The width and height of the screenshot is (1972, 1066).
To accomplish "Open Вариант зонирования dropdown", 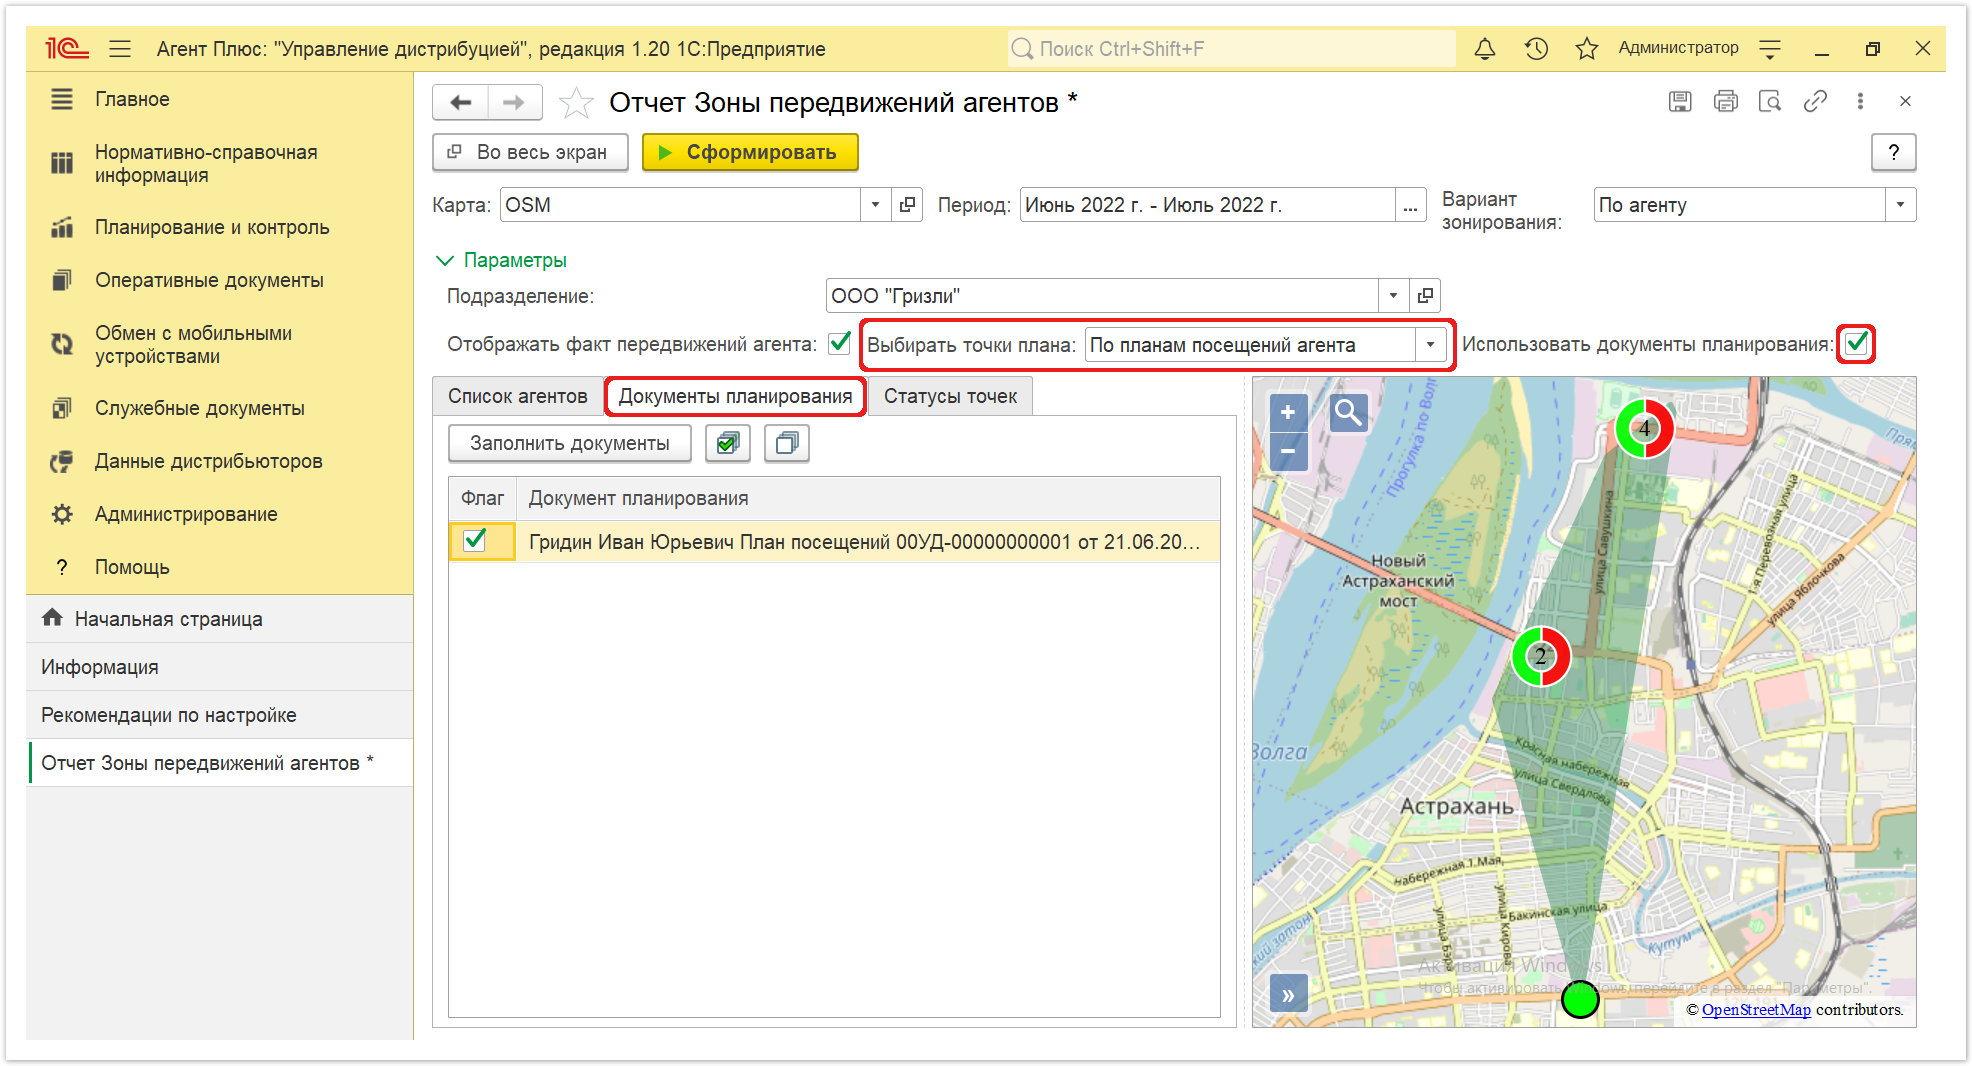I will tap(1900, 205).
